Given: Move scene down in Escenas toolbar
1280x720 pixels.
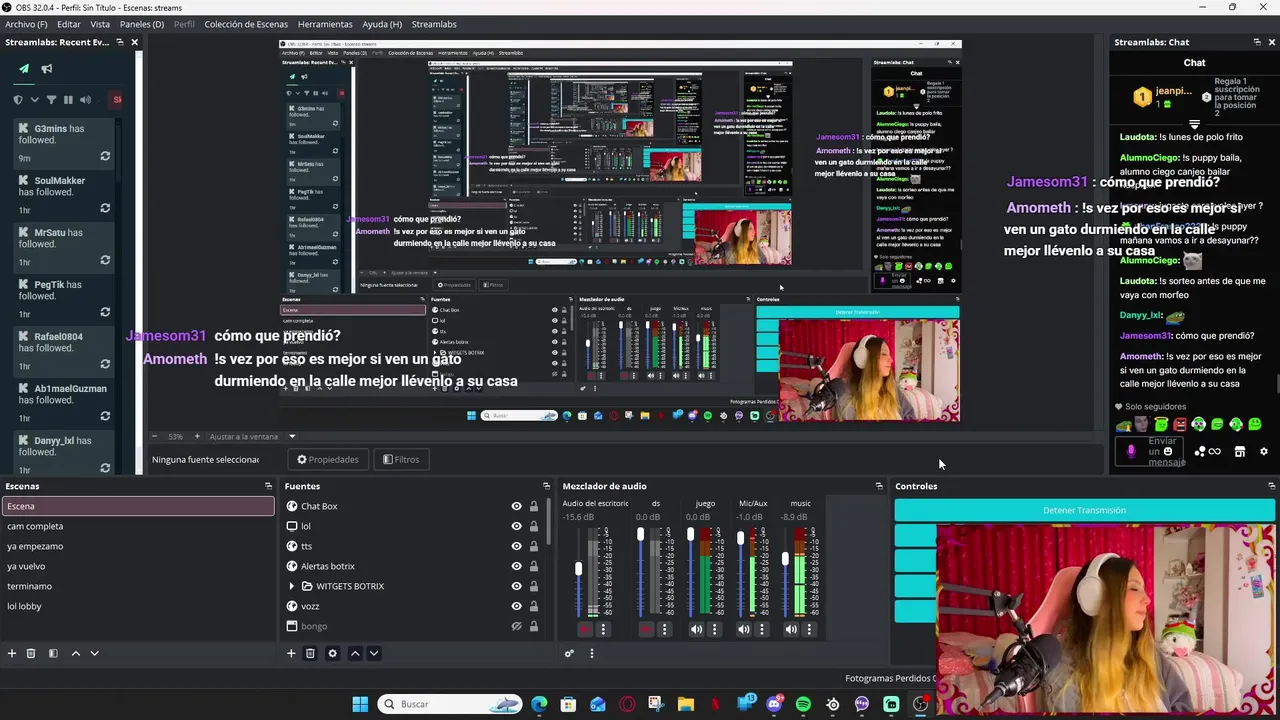Looking at the screenshot, I should (94, 653).
